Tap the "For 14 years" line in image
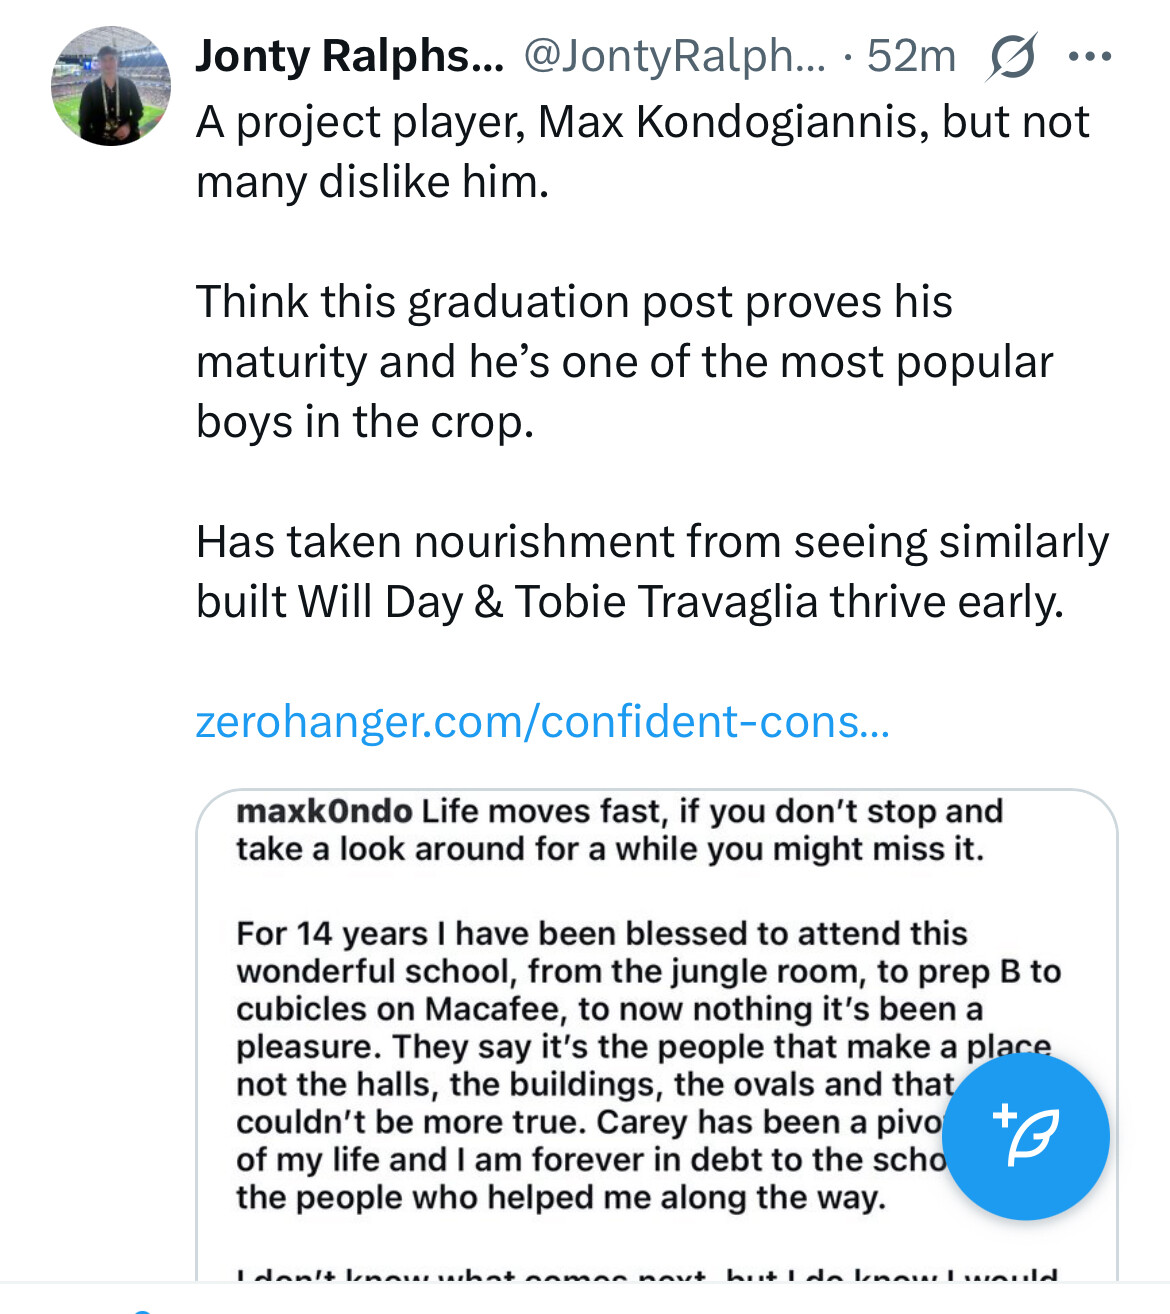The image size is (1170, 1314). click(601, 933)
